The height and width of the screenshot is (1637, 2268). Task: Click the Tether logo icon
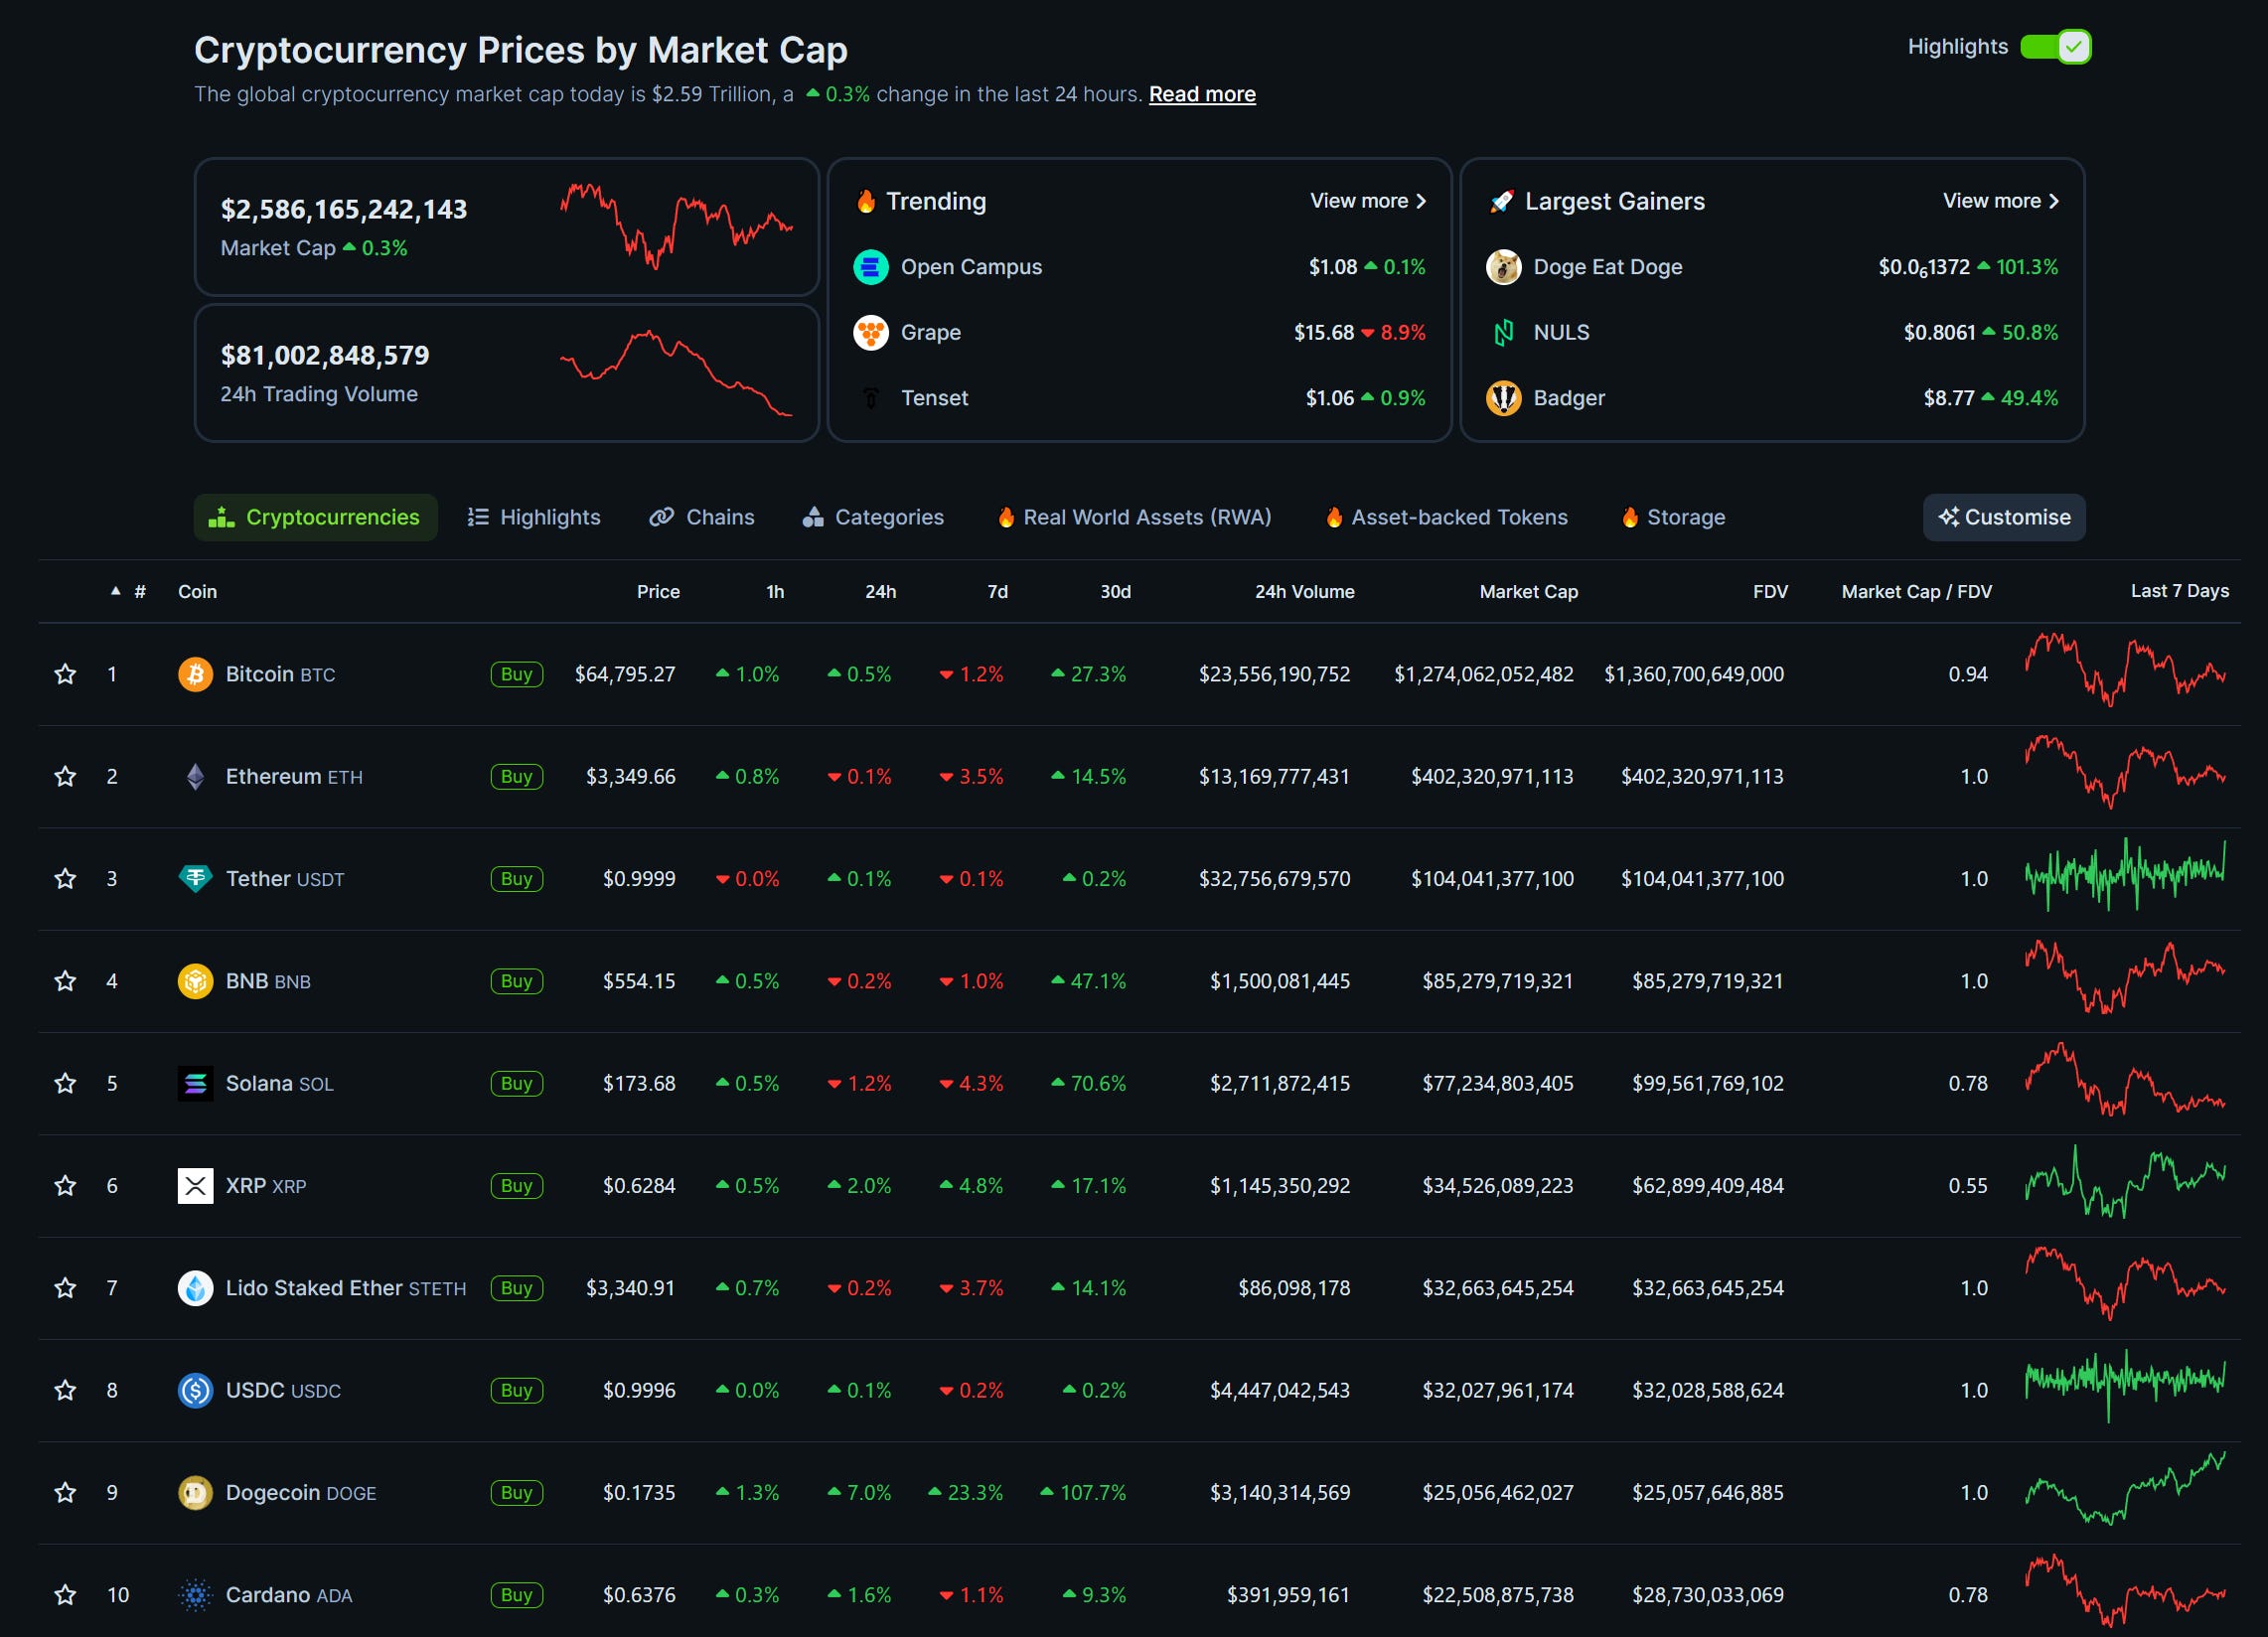(x=195, y=878)
